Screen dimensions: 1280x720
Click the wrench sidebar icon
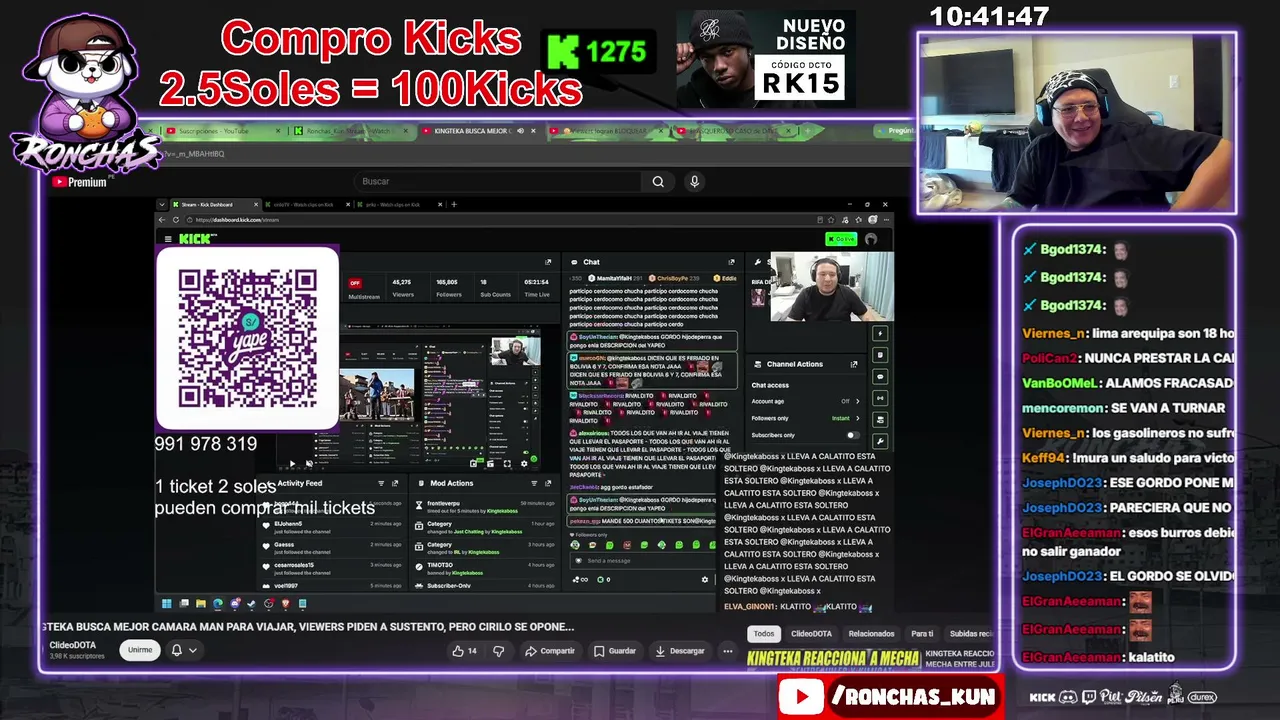click(x=880, y=441)
